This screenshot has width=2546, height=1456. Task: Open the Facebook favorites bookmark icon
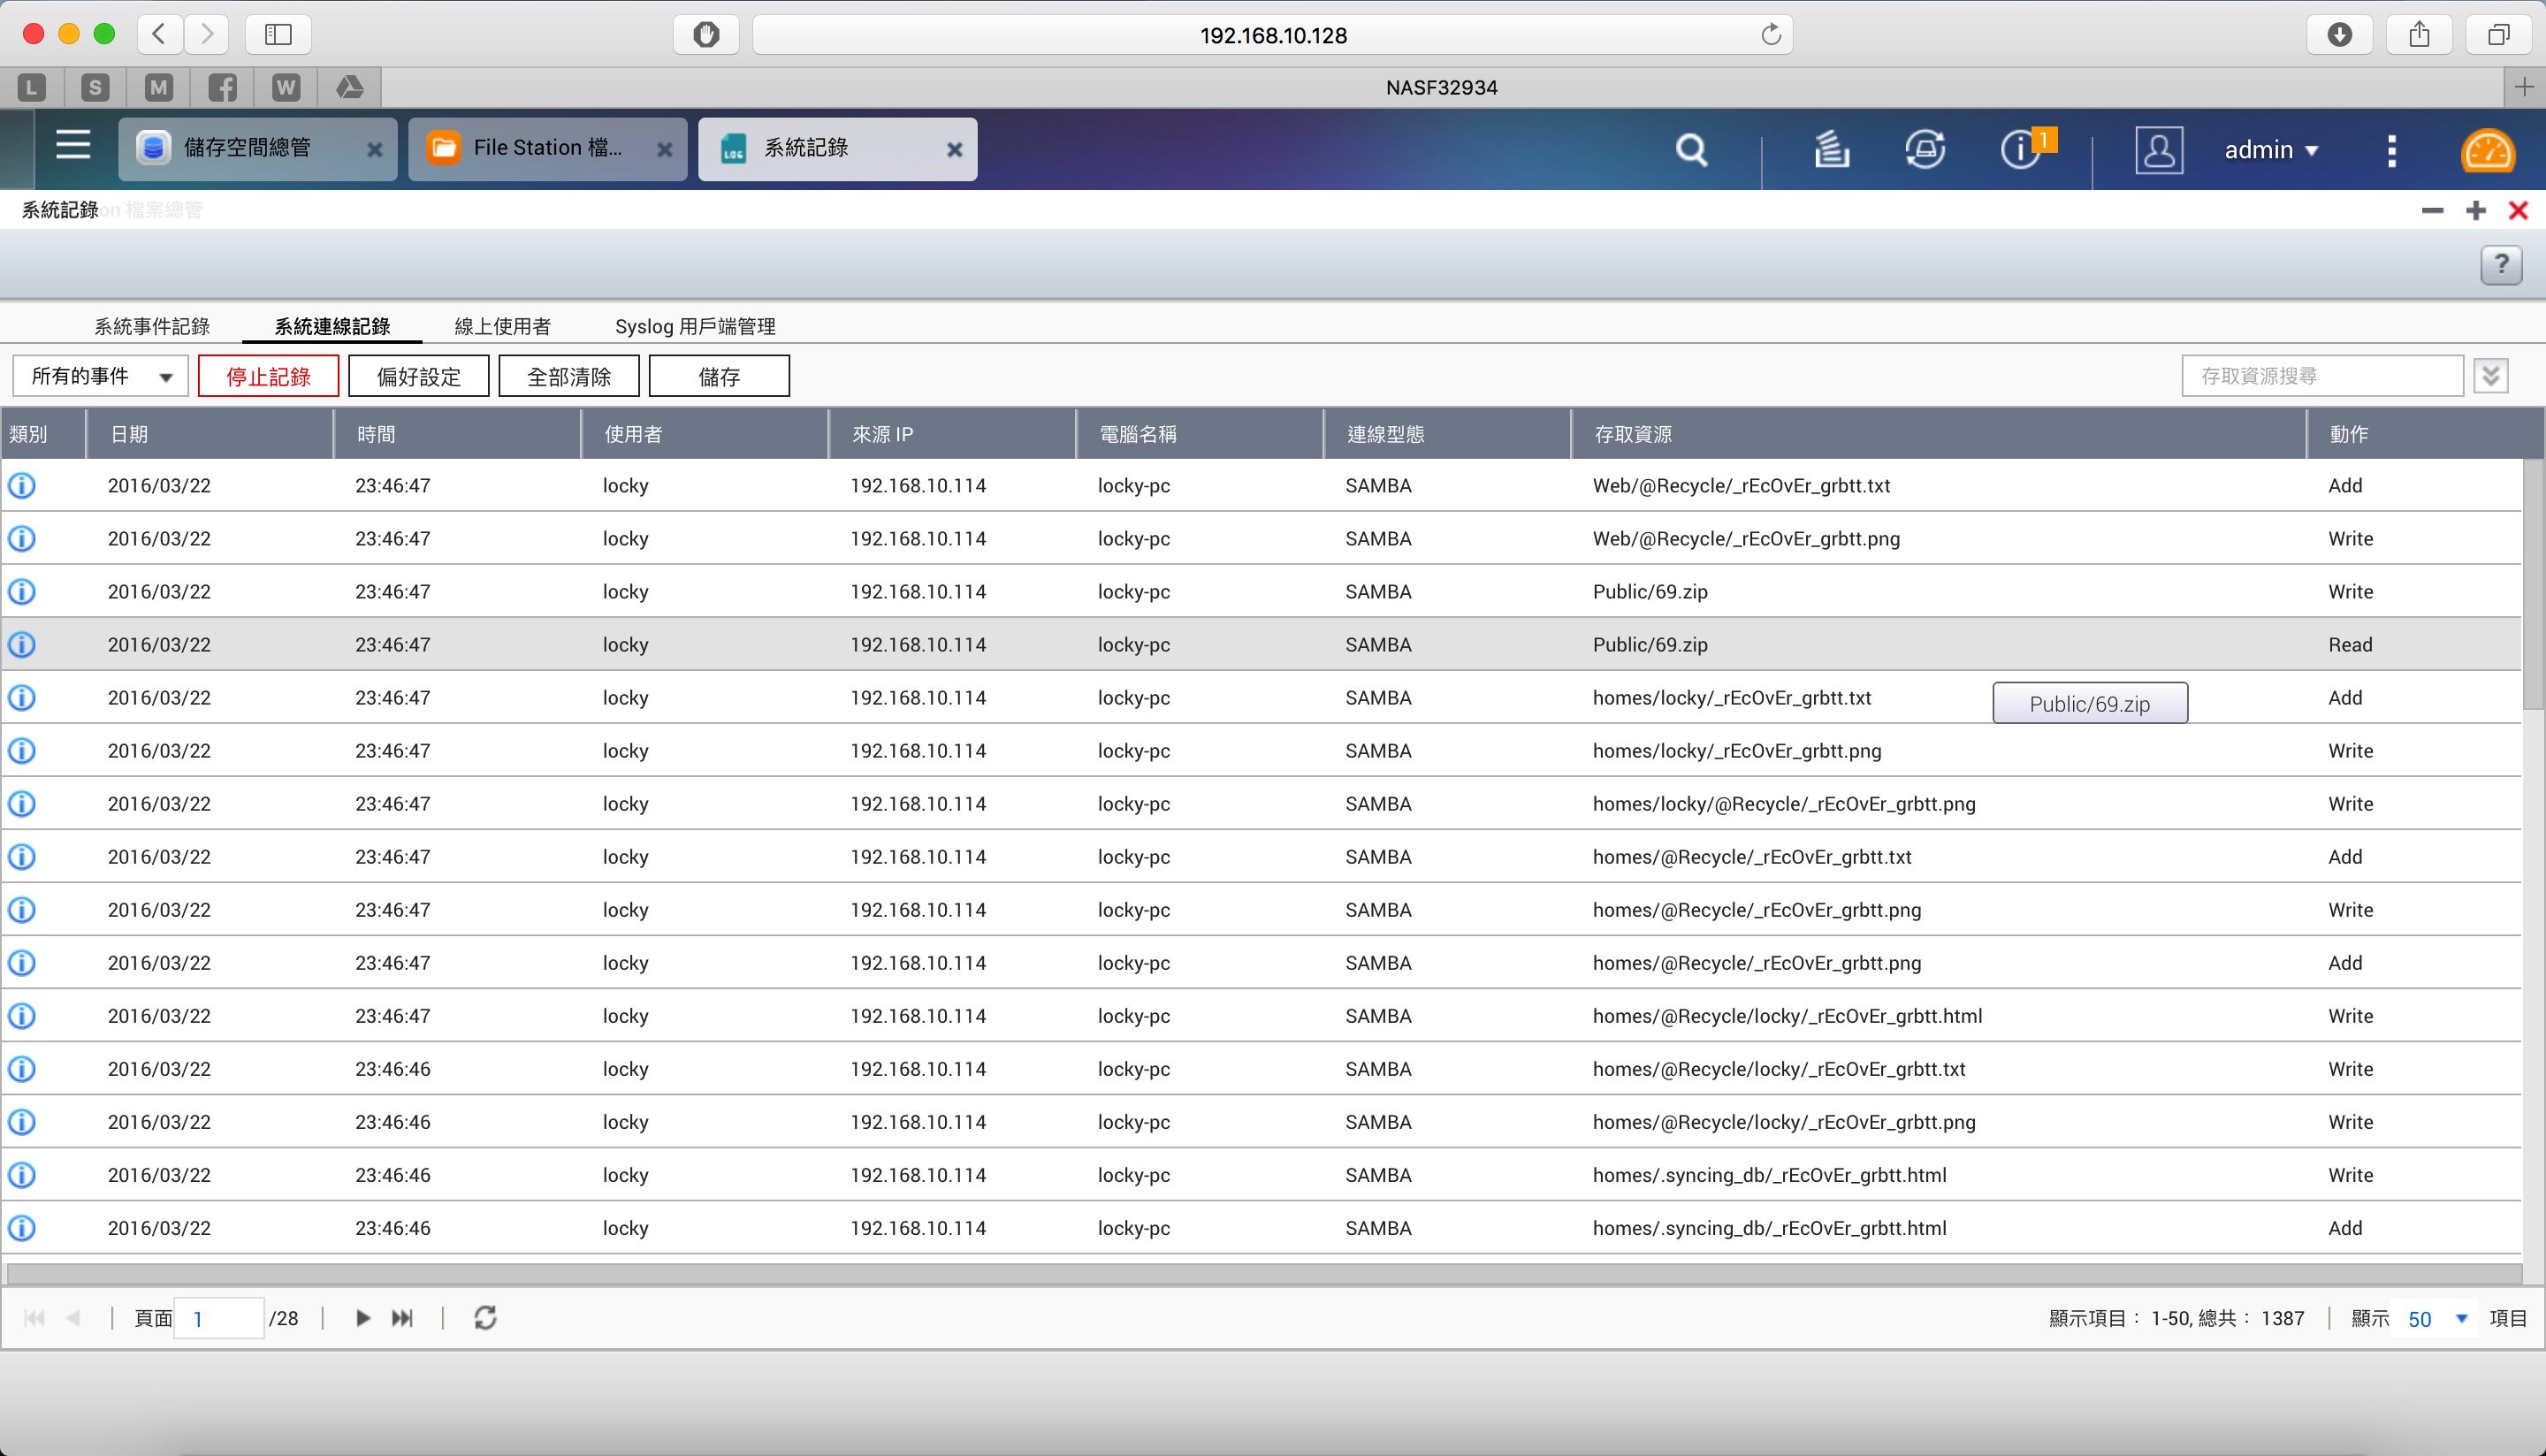pyautogui.click(x=222, y=87)
